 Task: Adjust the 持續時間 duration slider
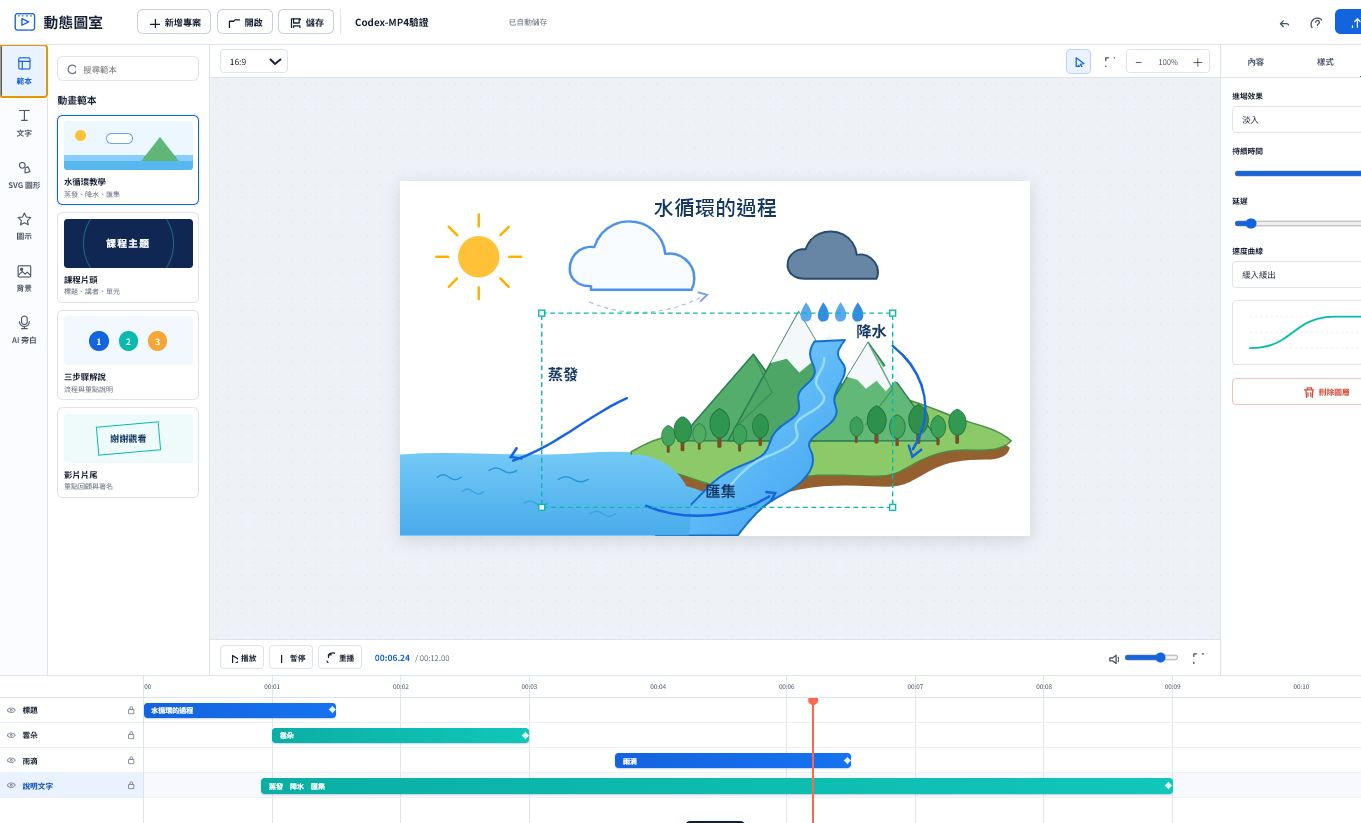[x=1297, y=173]
